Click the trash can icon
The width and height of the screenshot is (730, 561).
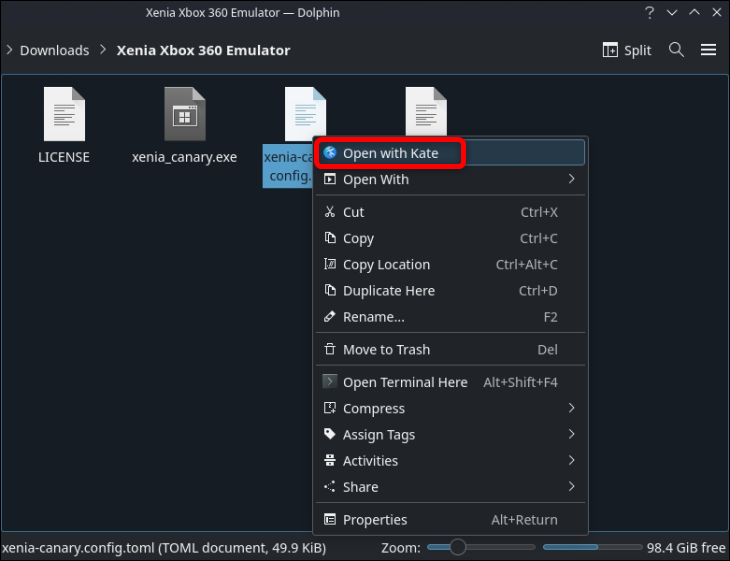point(330,349)
